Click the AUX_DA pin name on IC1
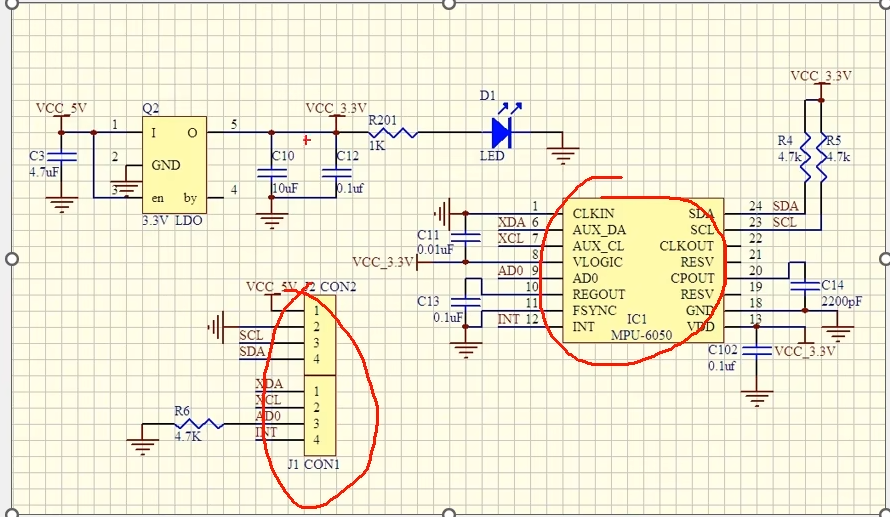Image resolution: width=890 pixels, height=517 pixels. (x=599, y=230)
